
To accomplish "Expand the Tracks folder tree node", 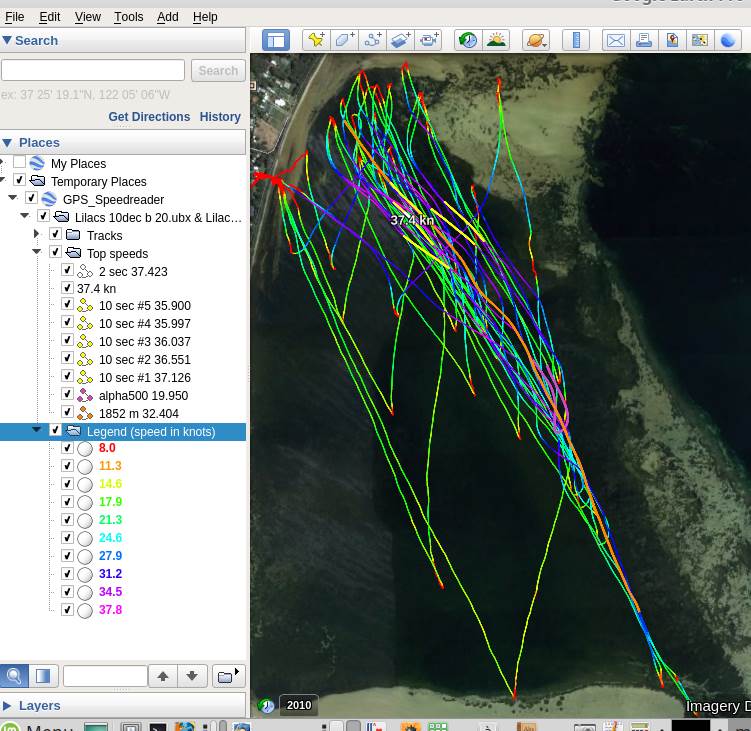I will pos(37,235).
